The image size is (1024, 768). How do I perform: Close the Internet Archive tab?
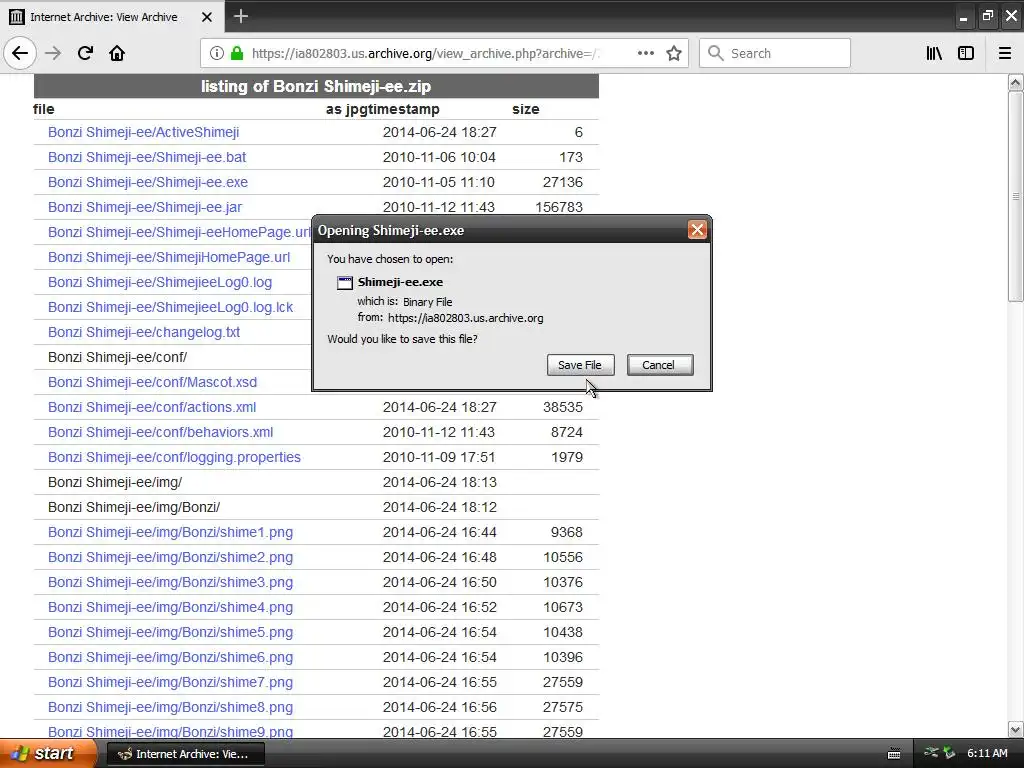207,17
